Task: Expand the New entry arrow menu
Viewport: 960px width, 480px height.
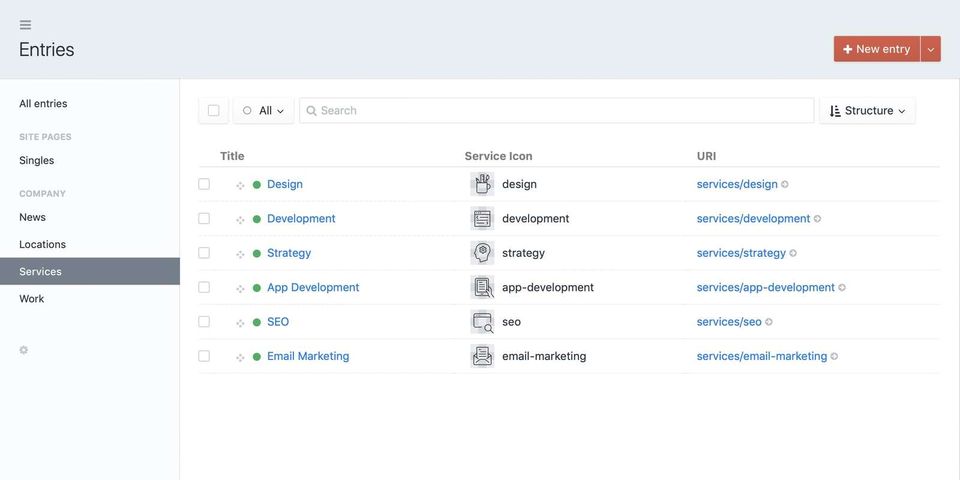Action: tap(931, 49)
